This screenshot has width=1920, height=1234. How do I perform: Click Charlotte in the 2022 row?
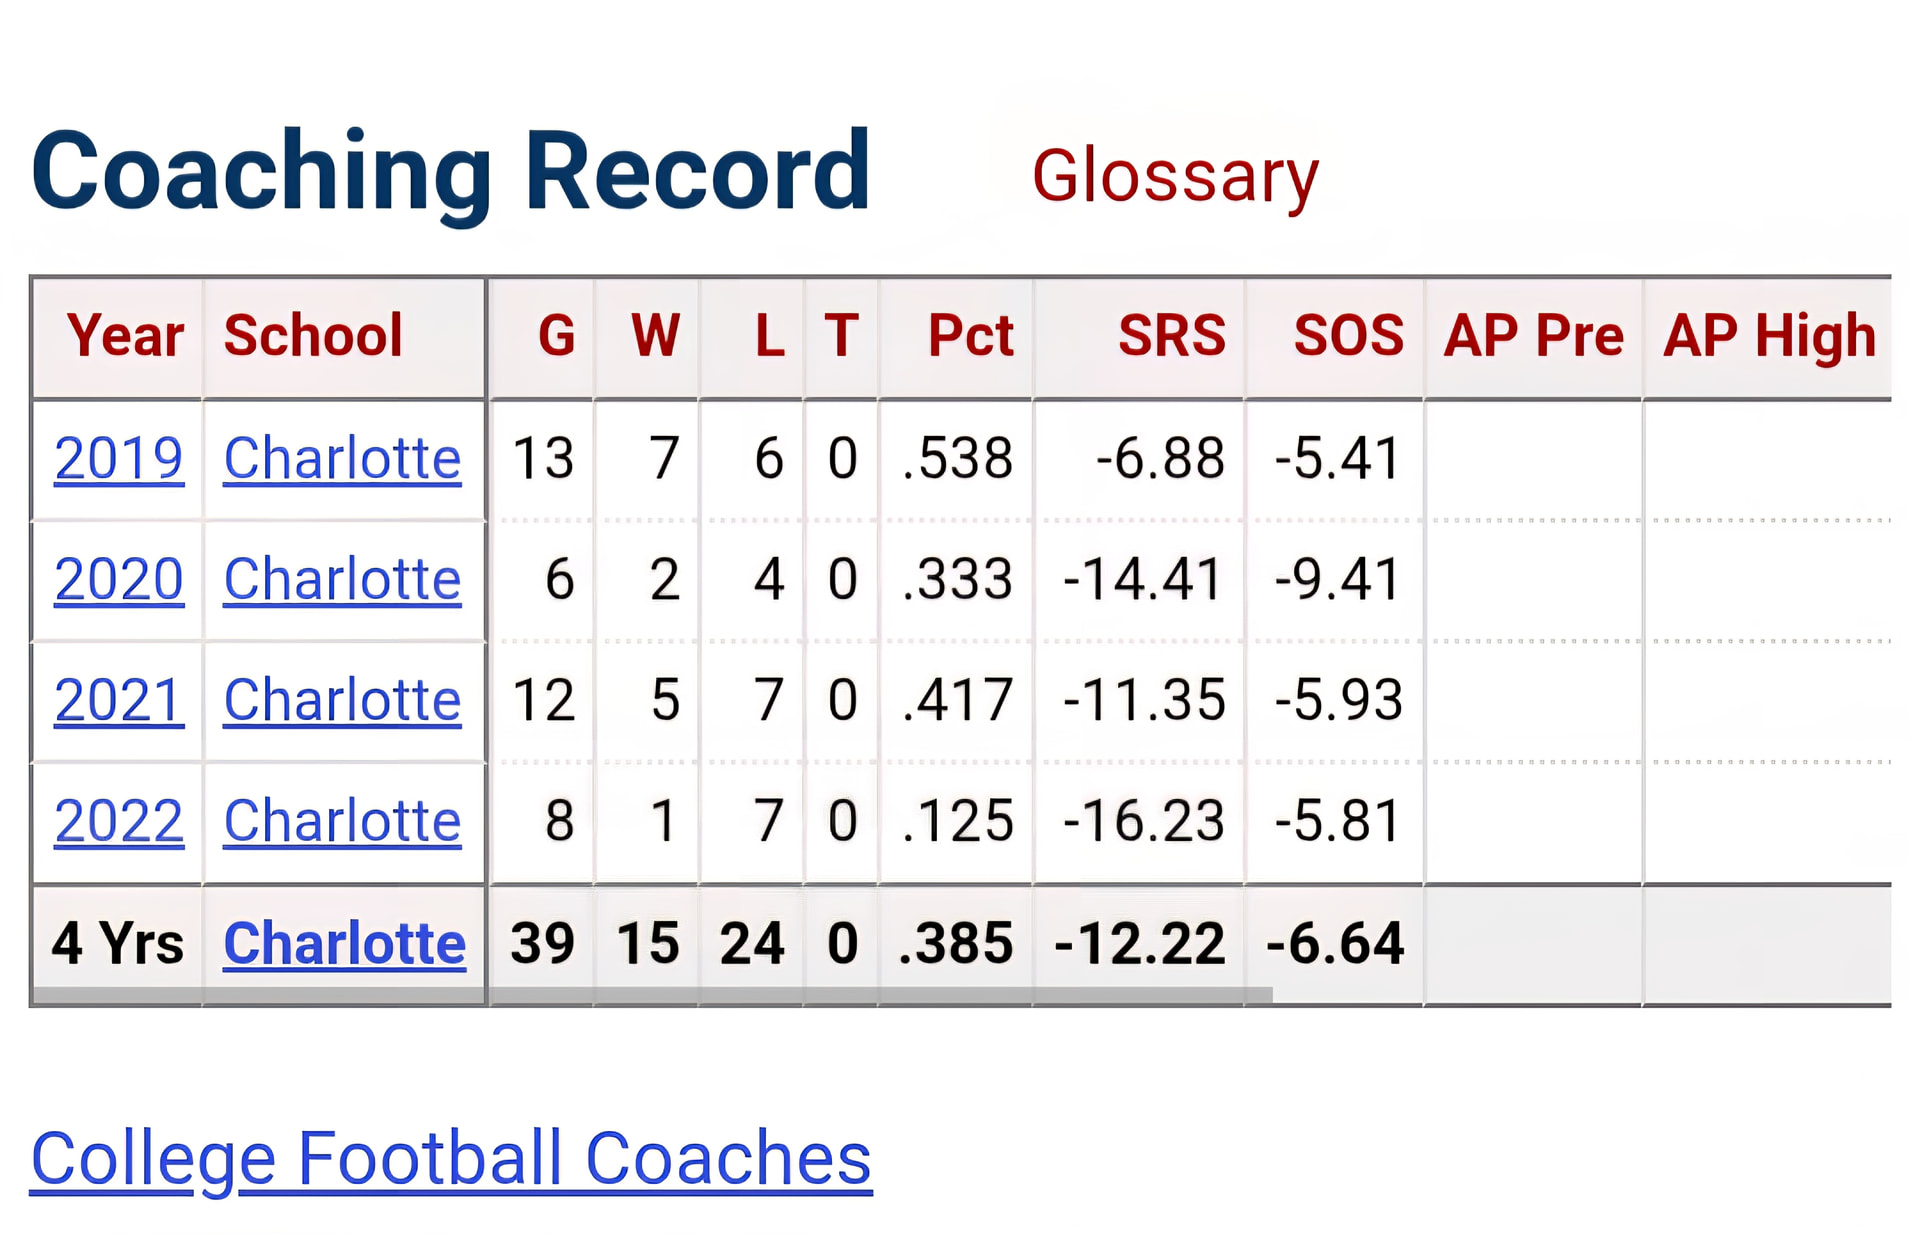pos(342,821)
